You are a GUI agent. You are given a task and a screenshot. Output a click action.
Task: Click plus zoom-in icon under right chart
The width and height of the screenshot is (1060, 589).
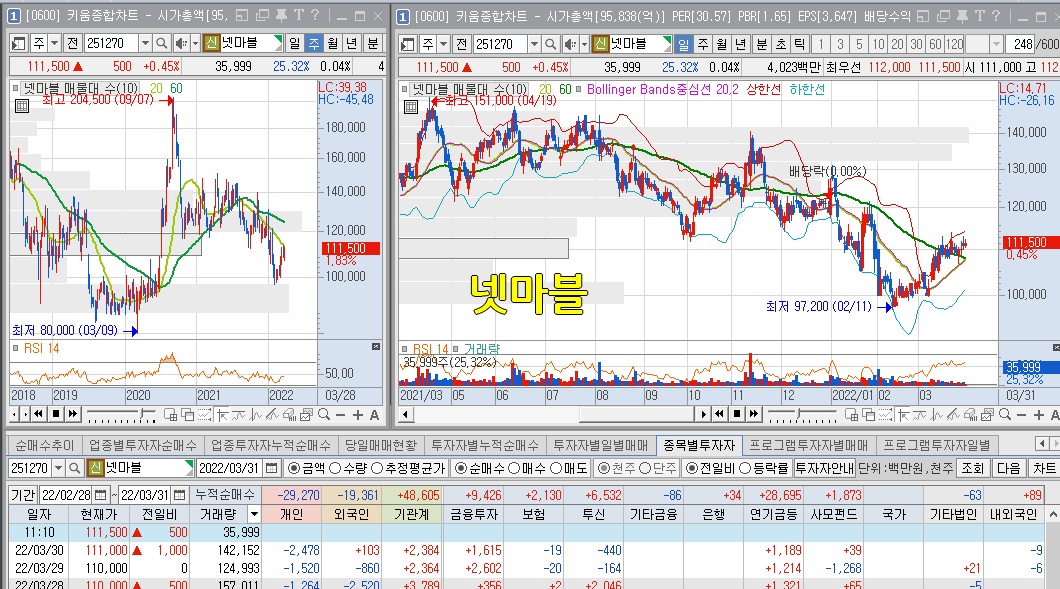[x=1038, y=415]
